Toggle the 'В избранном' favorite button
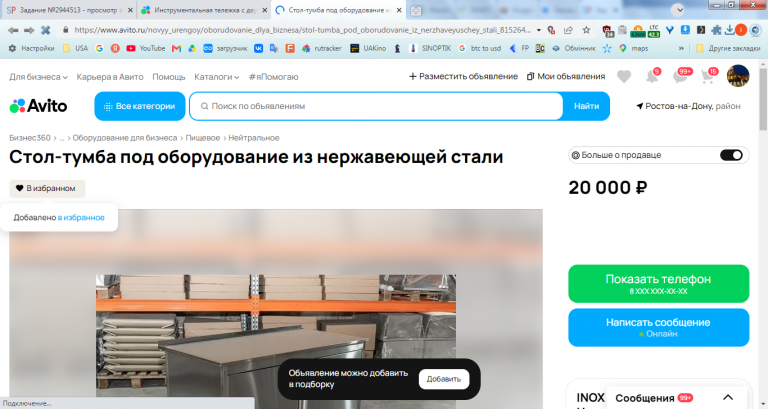The width and height of the screenshot is (768, 409). [47, 188]
